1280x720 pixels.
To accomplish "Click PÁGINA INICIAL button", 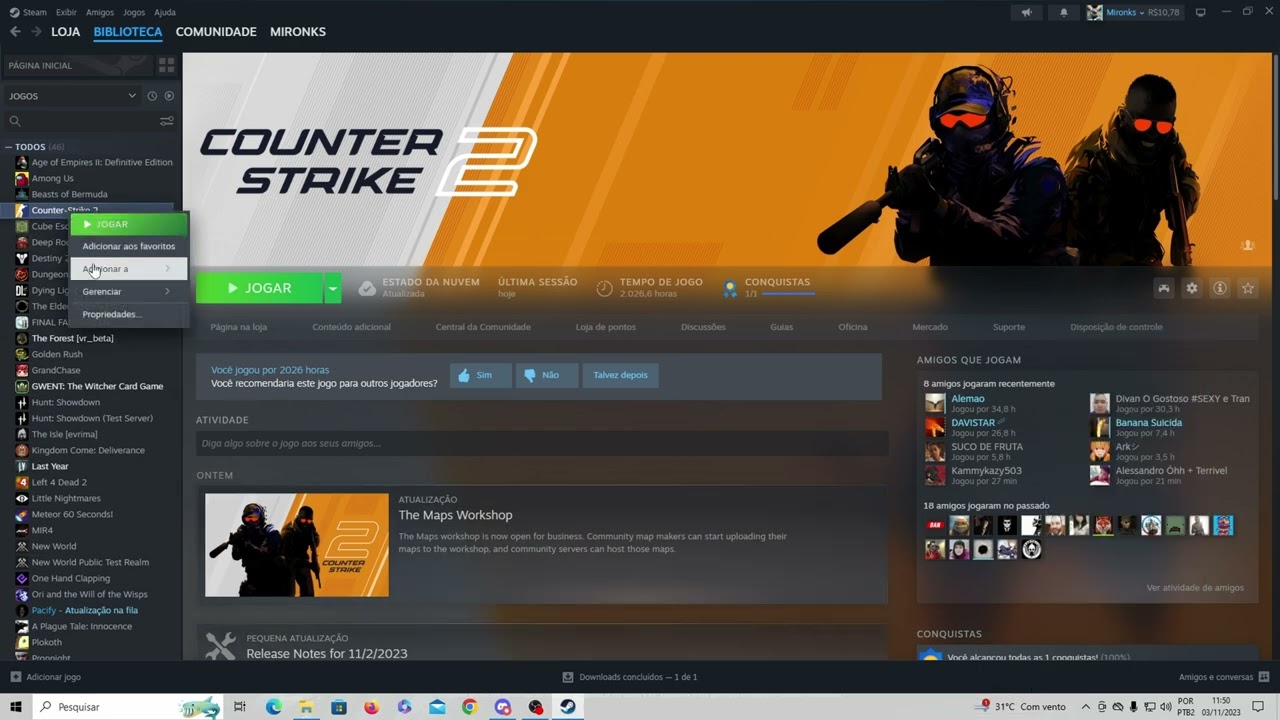I will click(x=77, y=65).
